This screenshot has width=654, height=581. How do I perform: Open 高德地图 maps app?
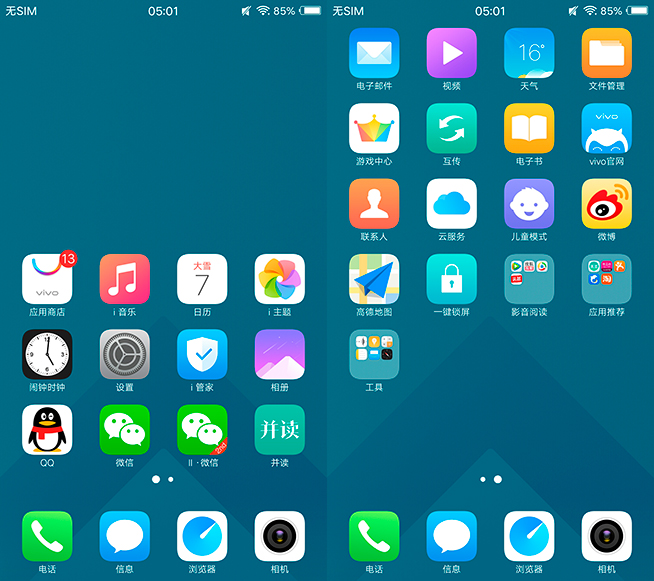click(x=374, y=279)
